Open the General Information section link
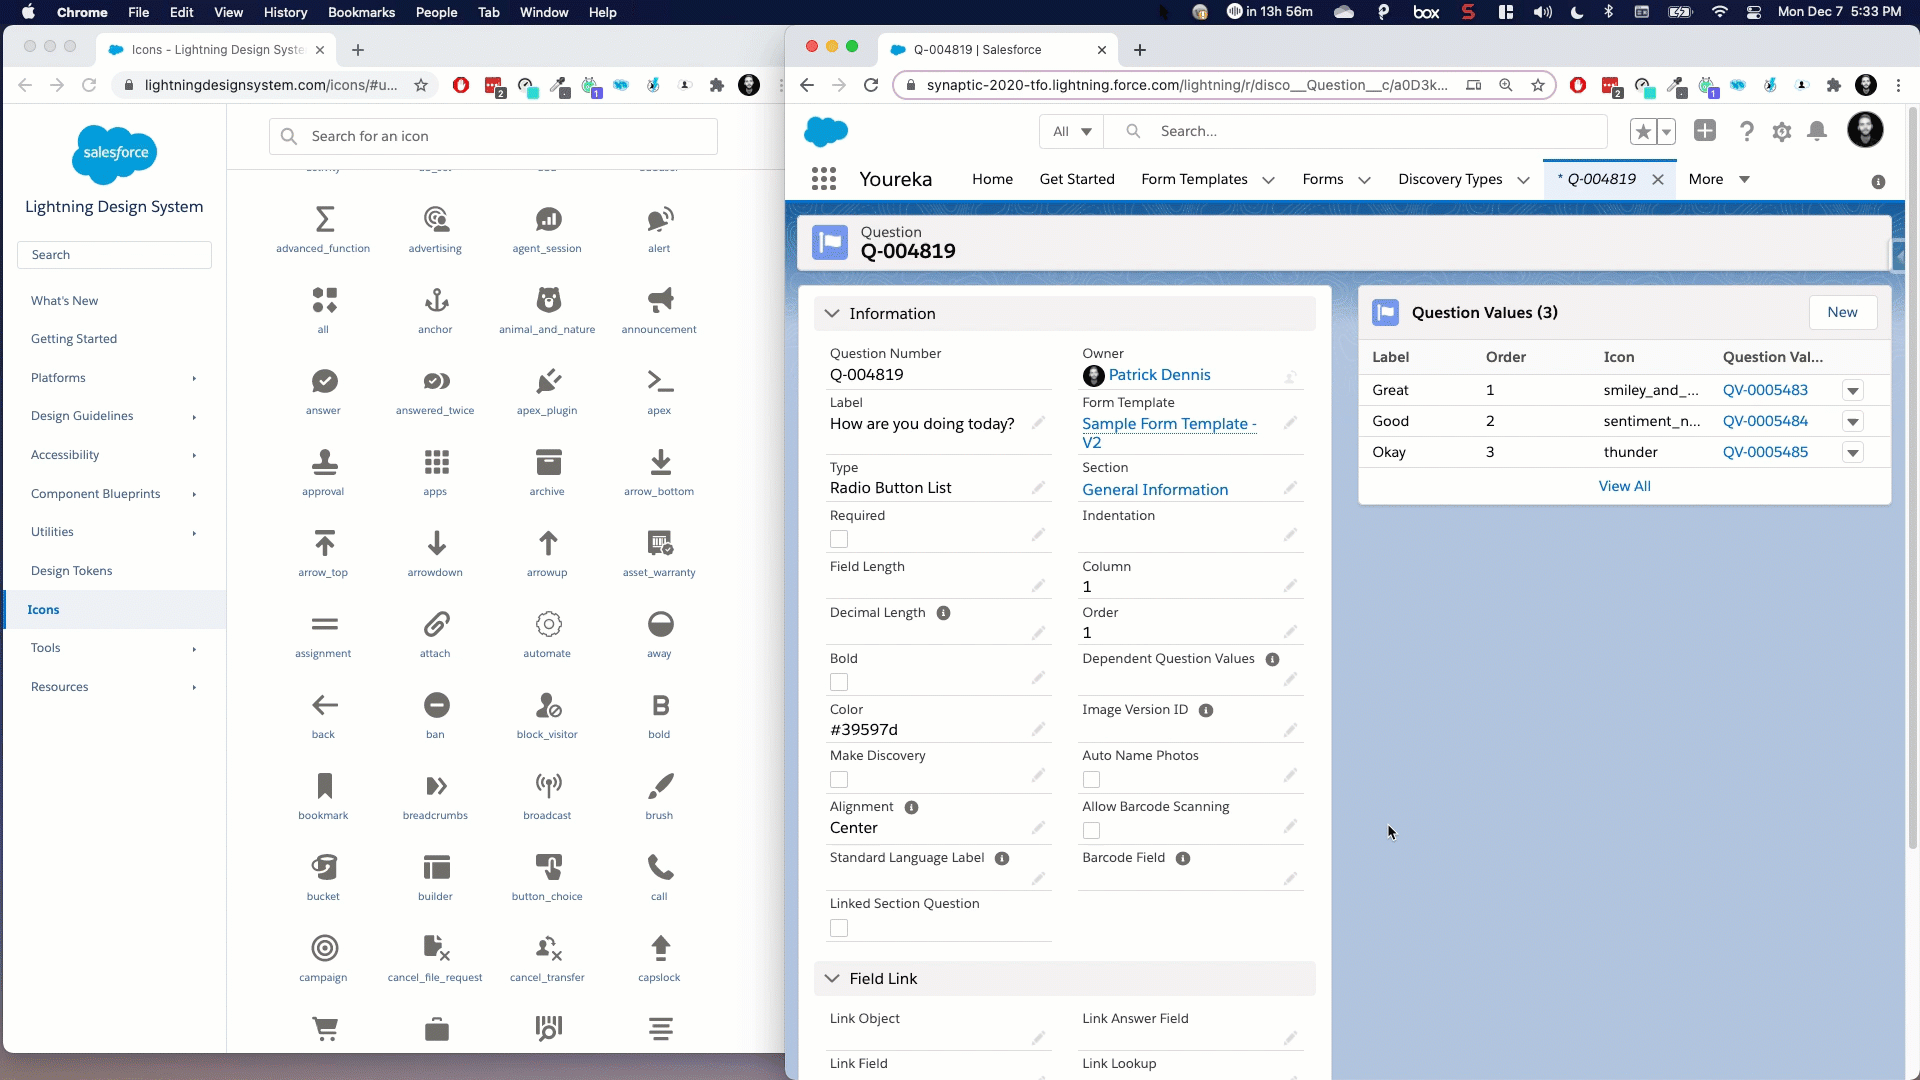The image size is (1920, 1080). coord(1155,490)
